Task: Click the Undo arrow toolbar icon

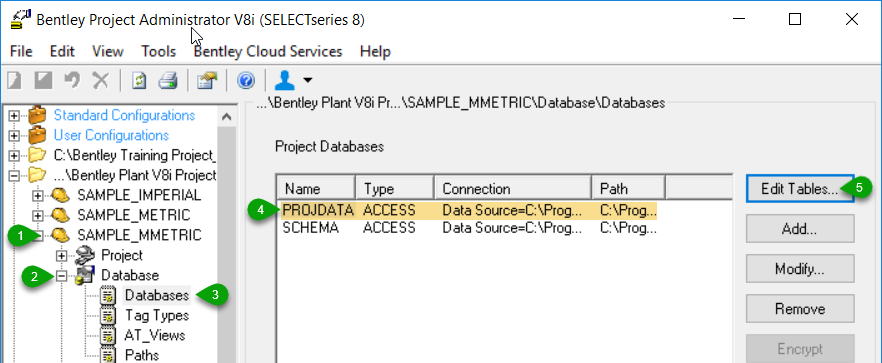Action: pos(72,81)
